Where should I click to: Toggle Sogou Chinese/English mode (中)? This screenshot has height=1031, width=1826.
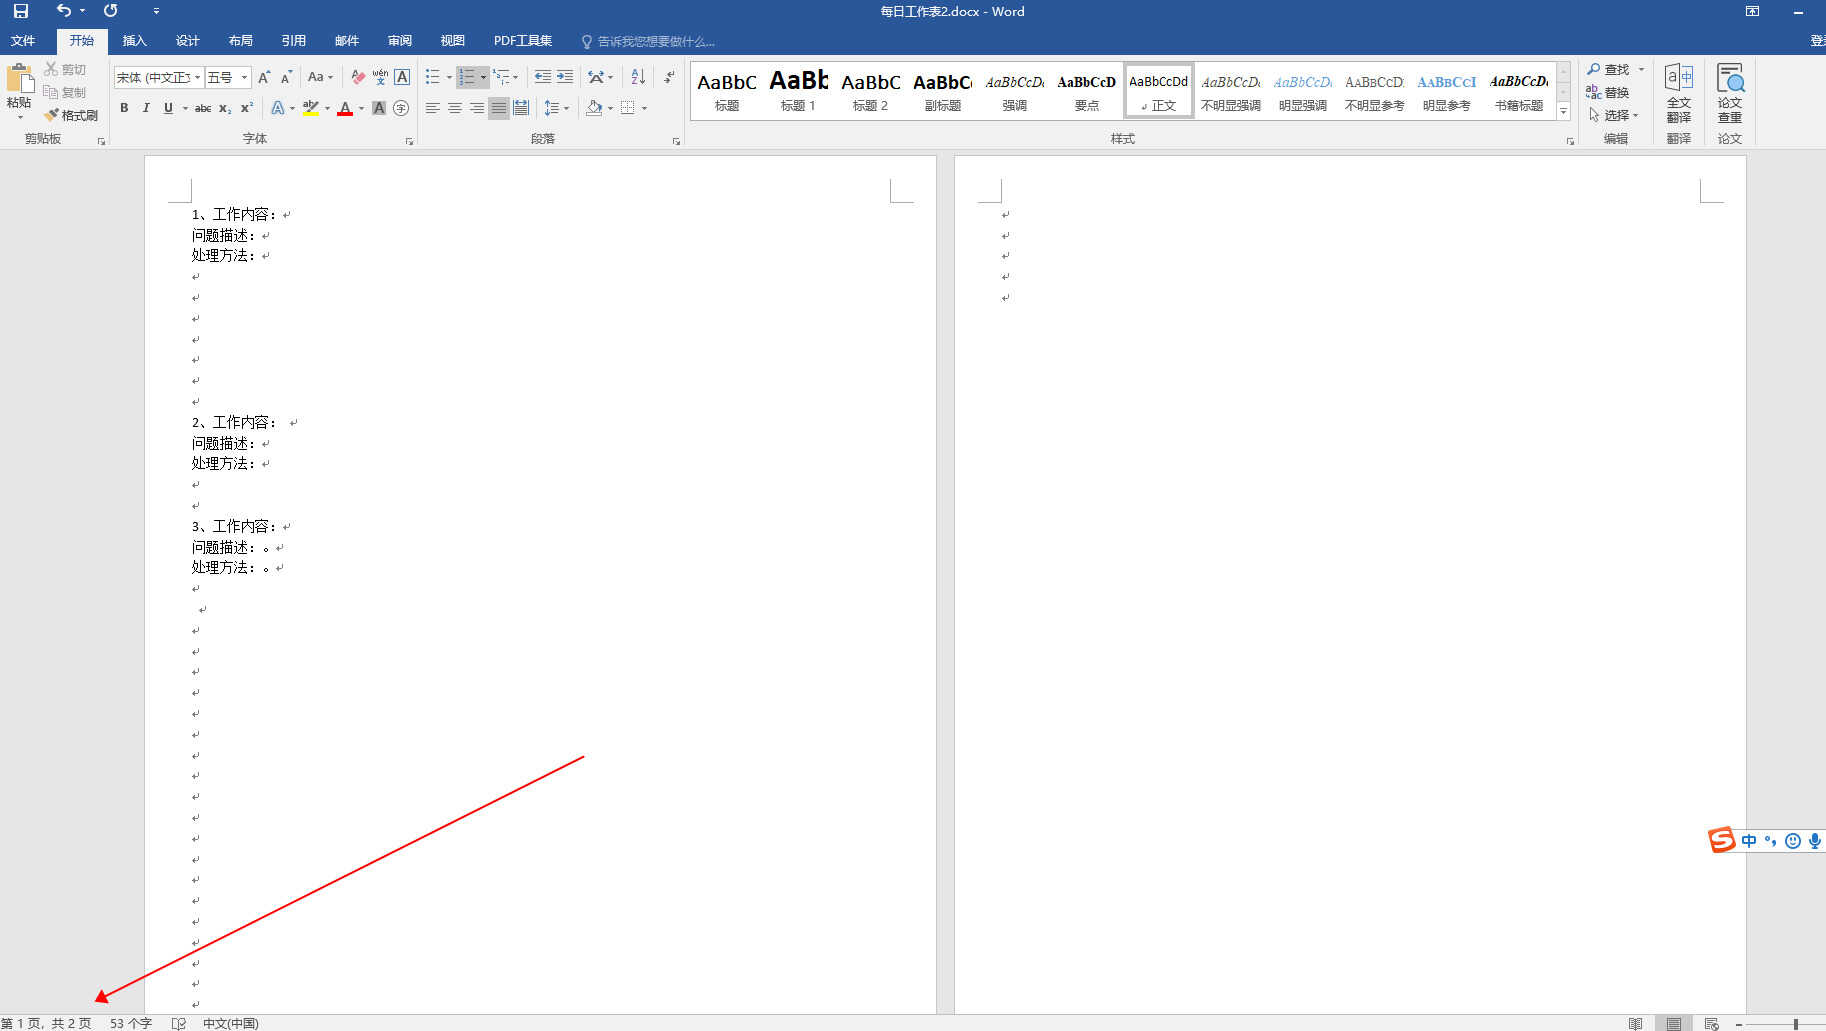click(1749, 841)
